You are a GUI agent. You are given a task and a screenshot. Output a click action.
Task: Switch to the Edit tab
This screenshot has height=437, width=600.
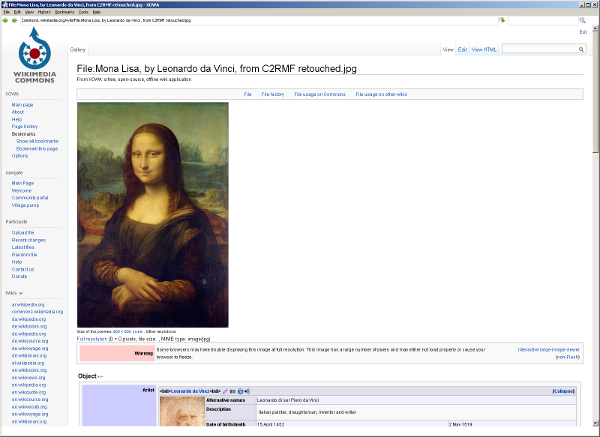coord(462,49)
